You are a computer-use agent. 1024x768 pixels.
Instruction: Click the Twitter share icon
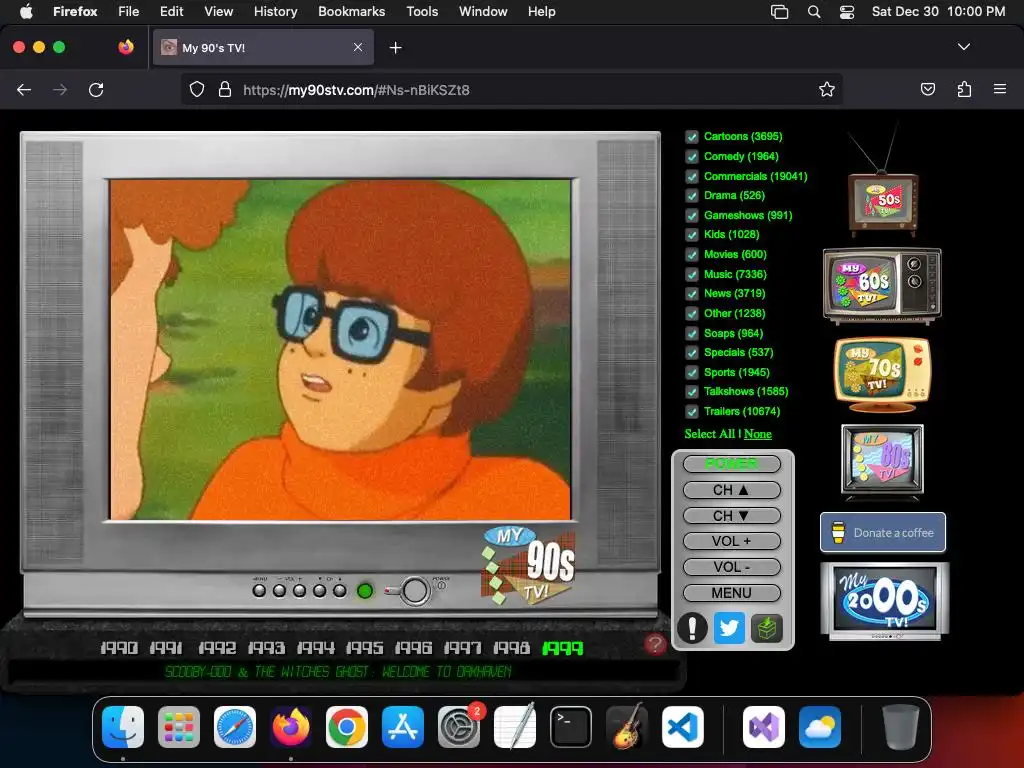(729, 628)
